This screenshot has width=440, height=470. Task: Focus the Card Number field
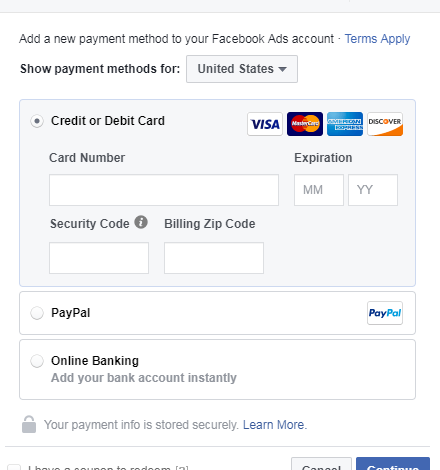(164, 190)
